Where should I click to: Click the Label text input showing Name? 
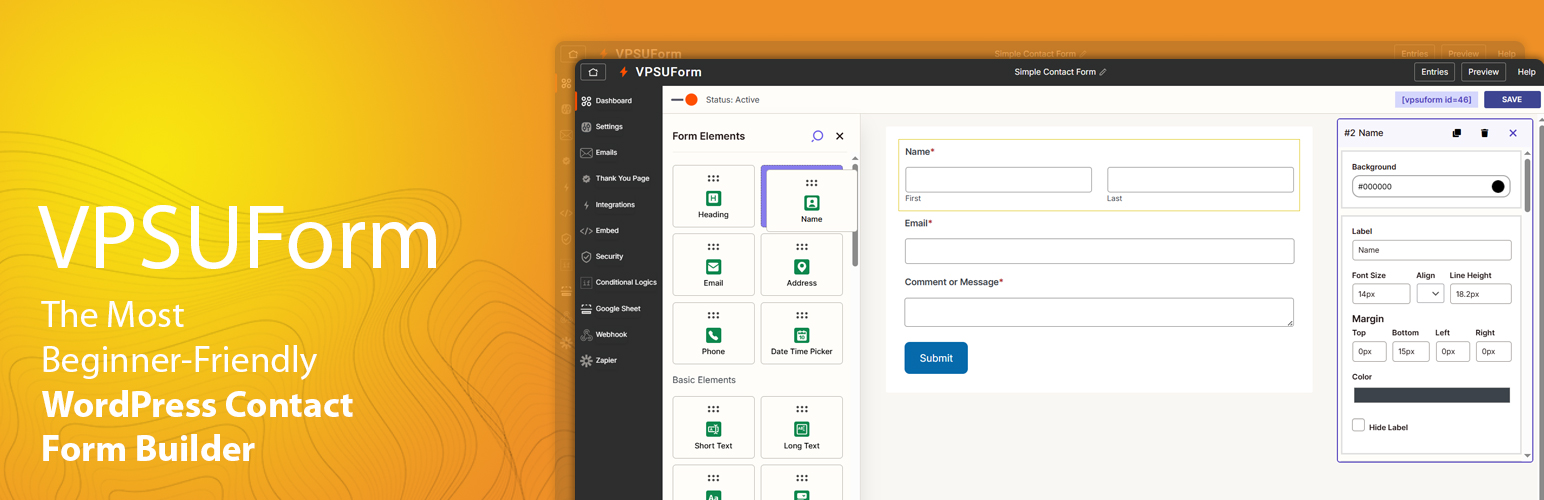tap(1431, 251)
